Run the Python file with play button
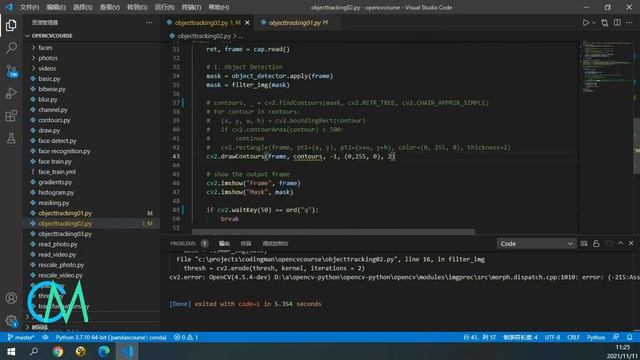 [586, 23]
